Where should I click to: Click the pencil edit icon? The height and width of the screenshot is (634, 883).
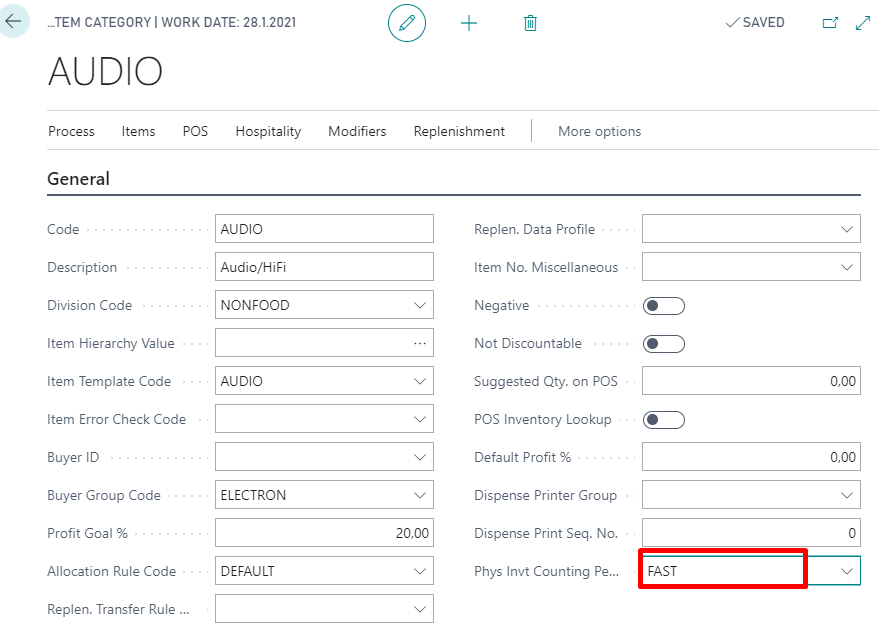407,23
